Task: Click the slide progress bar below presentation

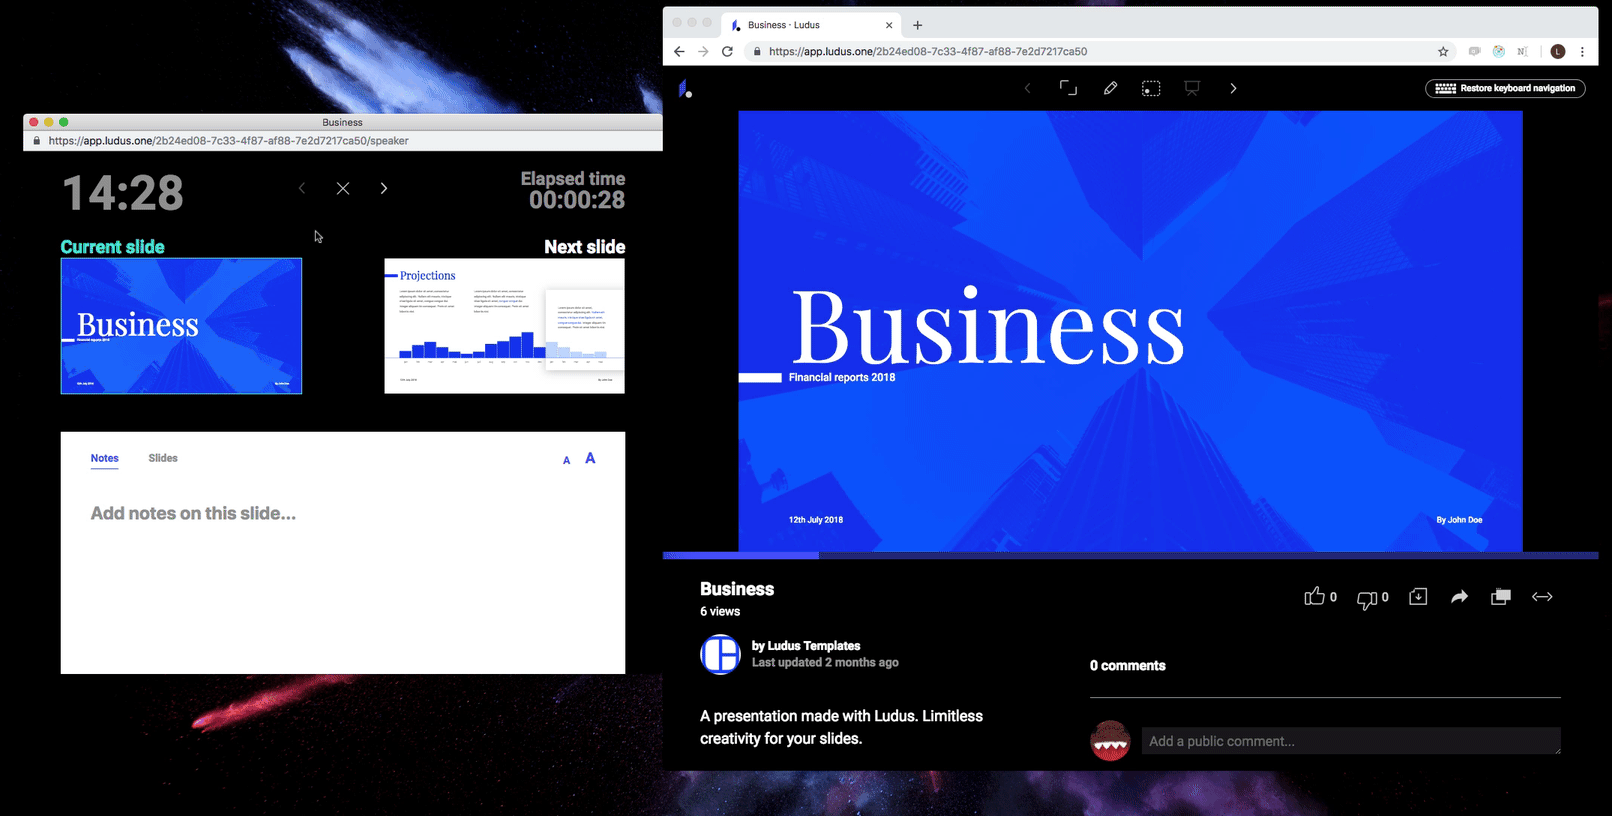Action: tap(1130, 555)
